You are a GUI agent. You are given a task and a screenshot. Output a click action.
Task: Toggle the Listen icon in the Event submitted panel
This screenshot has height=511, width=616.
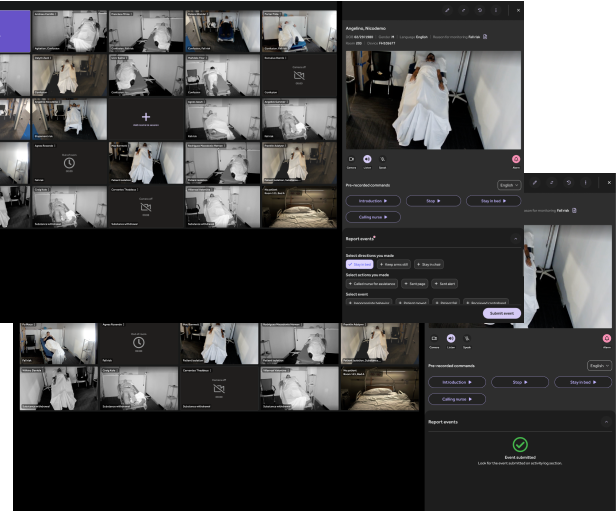451,338
